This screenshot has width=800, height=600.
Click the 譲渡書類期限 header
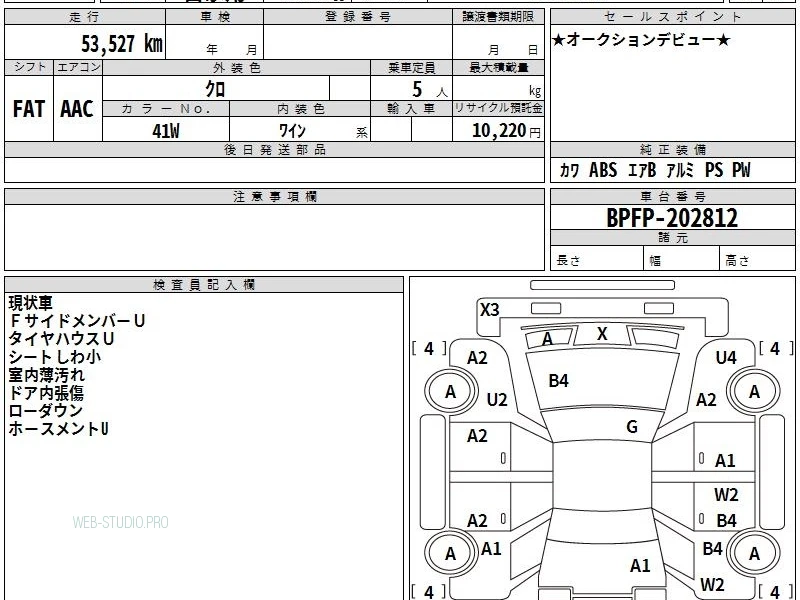498,17
